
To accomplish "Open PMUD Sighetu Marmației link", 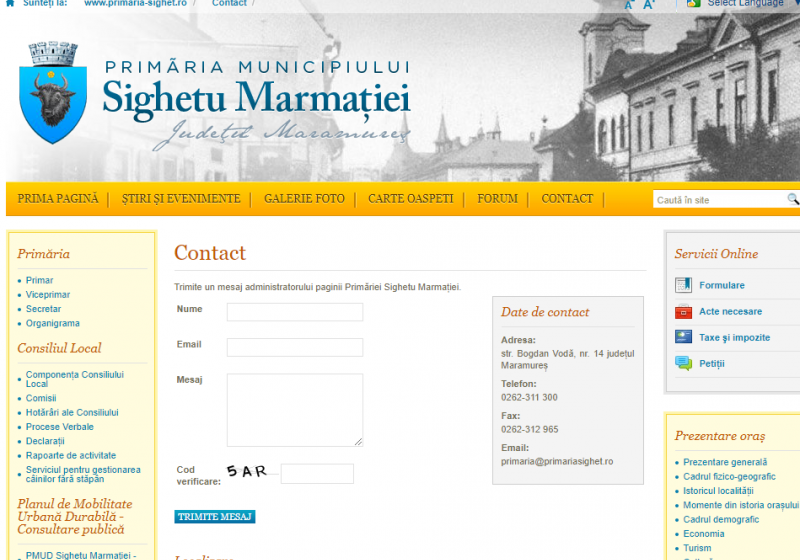I will click(x=81, y=555).
